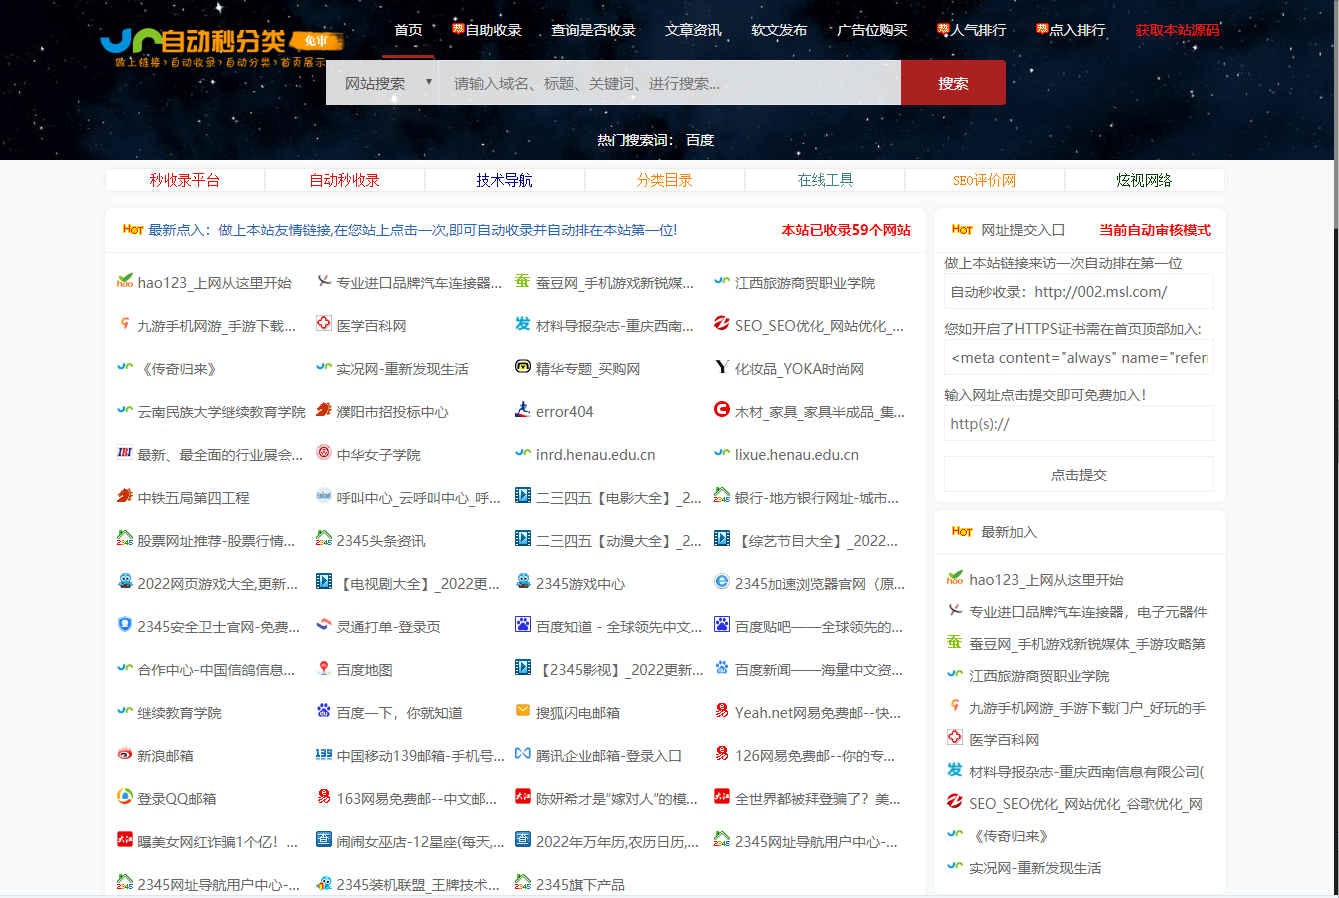Click the site logo 自动秒分类
Viewport: 1339px width, 898px height.
click(222, 44)
